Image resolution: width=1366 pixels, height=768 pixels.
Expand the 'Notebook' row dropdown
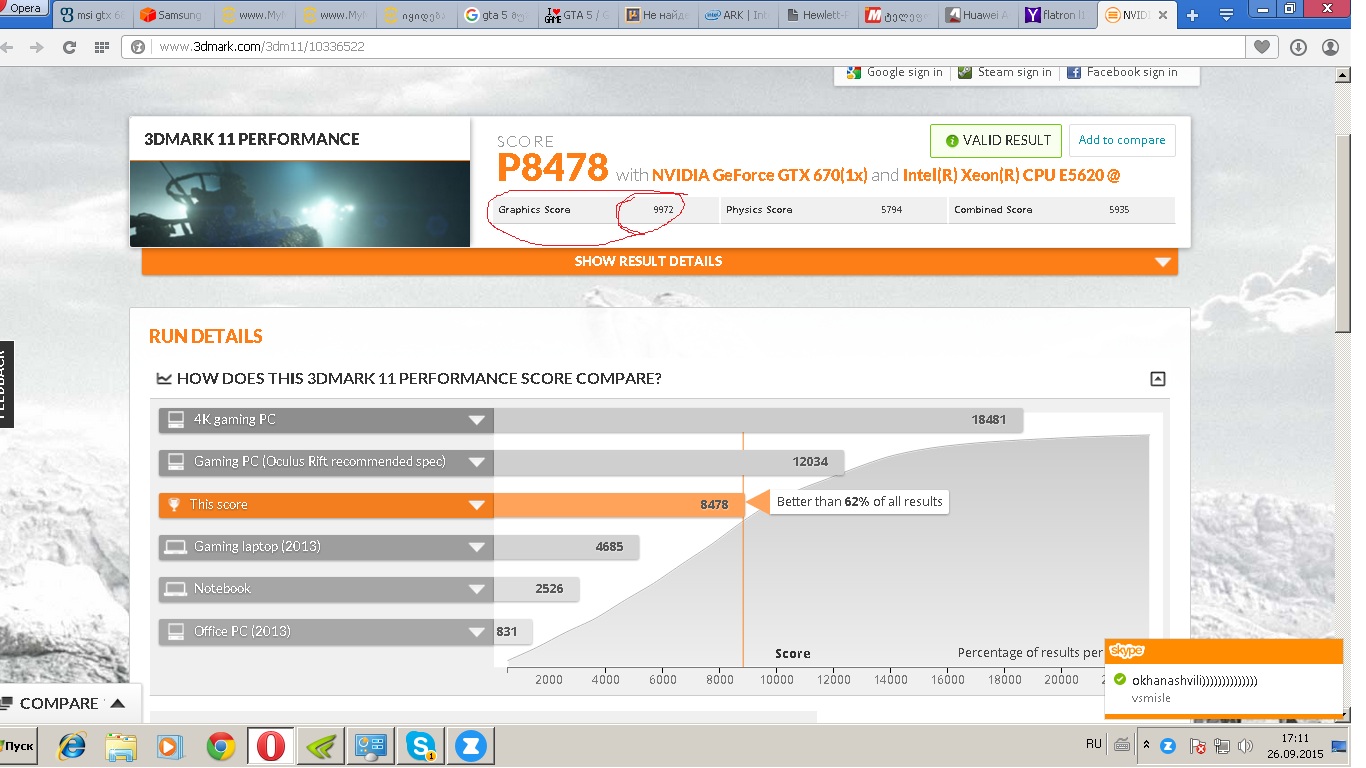click(x=477, y=589)
